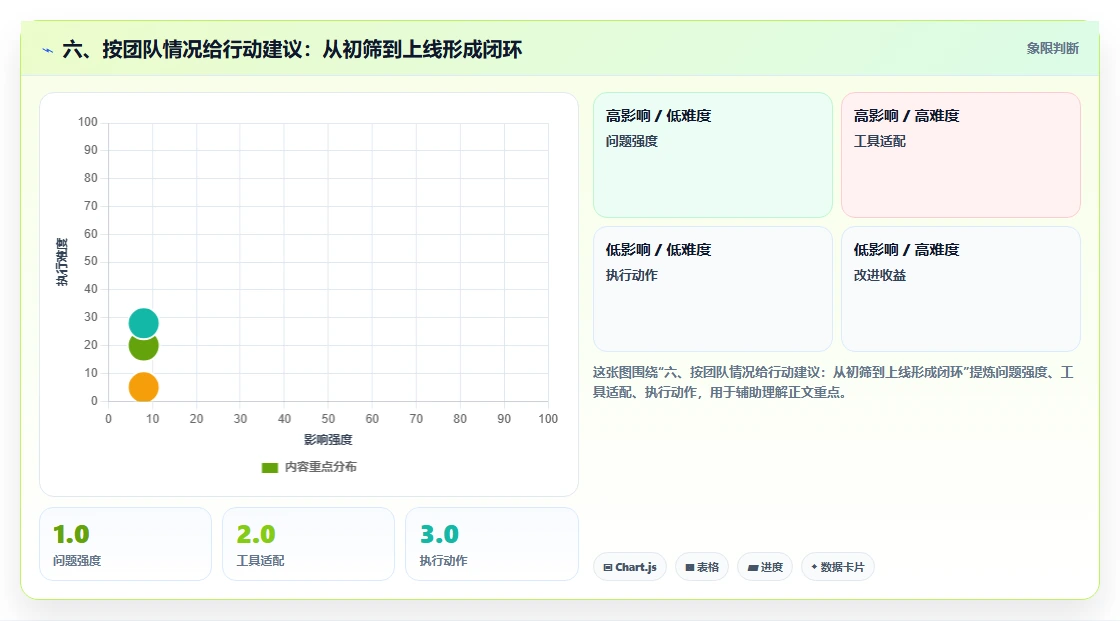
Task: Click 工具适配 in the pink quadrant card
Action: pyautogui.click(x=879, y=141)
